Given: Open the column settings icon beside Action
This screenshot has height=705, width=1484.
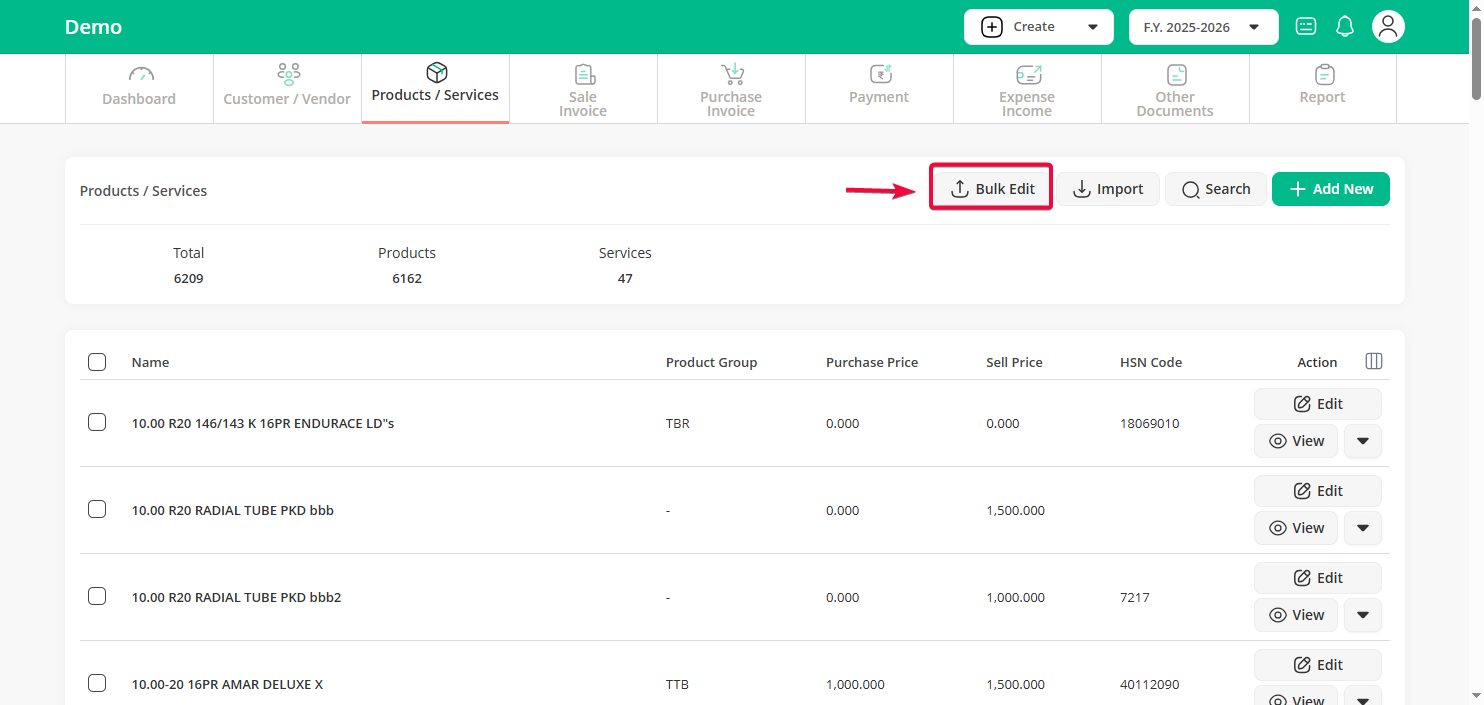Looking at the screenshot, I should click(1374, 361).
